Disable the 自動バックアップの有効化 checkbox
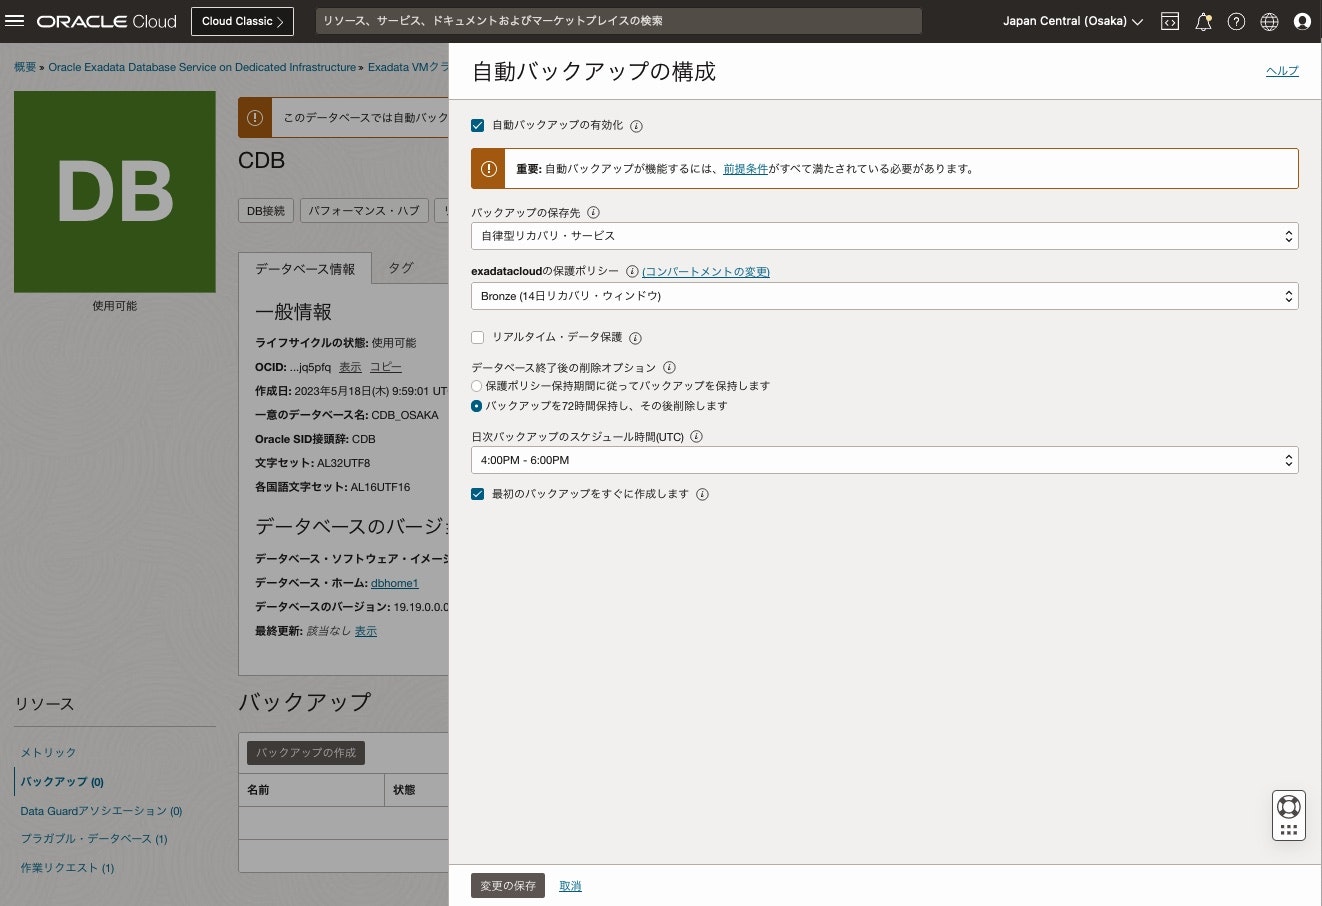Screen dimensions: 1322x906 click(x=477, y=125)
